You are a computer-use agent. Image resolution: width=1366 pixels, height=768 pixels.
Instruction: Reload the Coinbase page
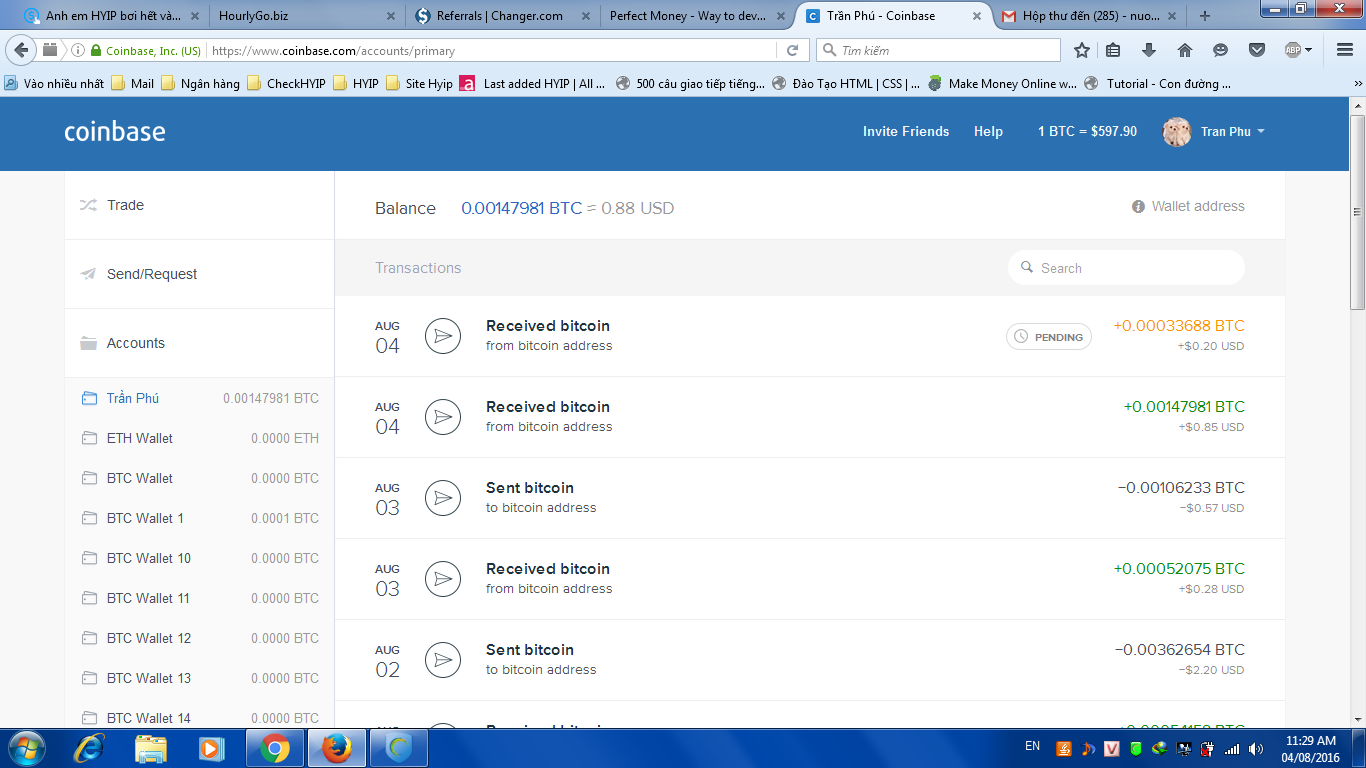click(793, 50)
